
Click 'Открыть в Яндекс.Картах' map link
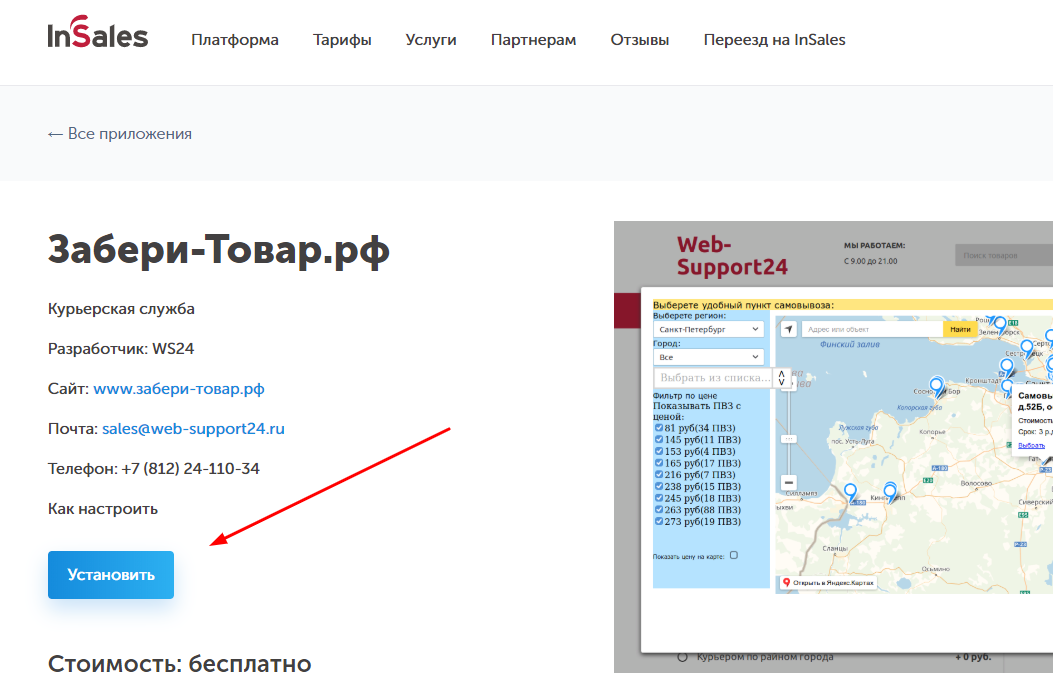coord(829,583)
